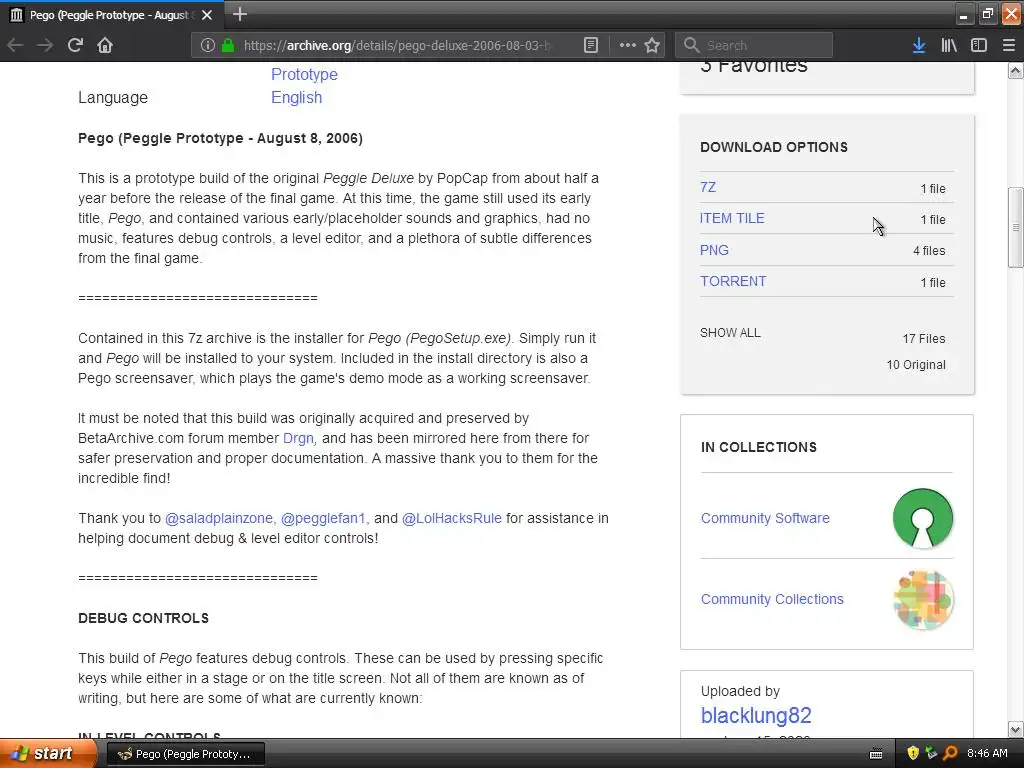The image size is (1024, 768).
Task: Open the keyboard icon in system tray
Action: pos(876,754)
